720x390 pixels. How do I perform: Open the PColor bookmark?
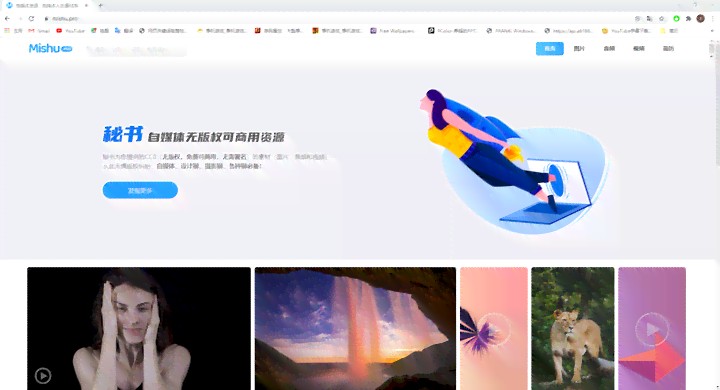453,31
